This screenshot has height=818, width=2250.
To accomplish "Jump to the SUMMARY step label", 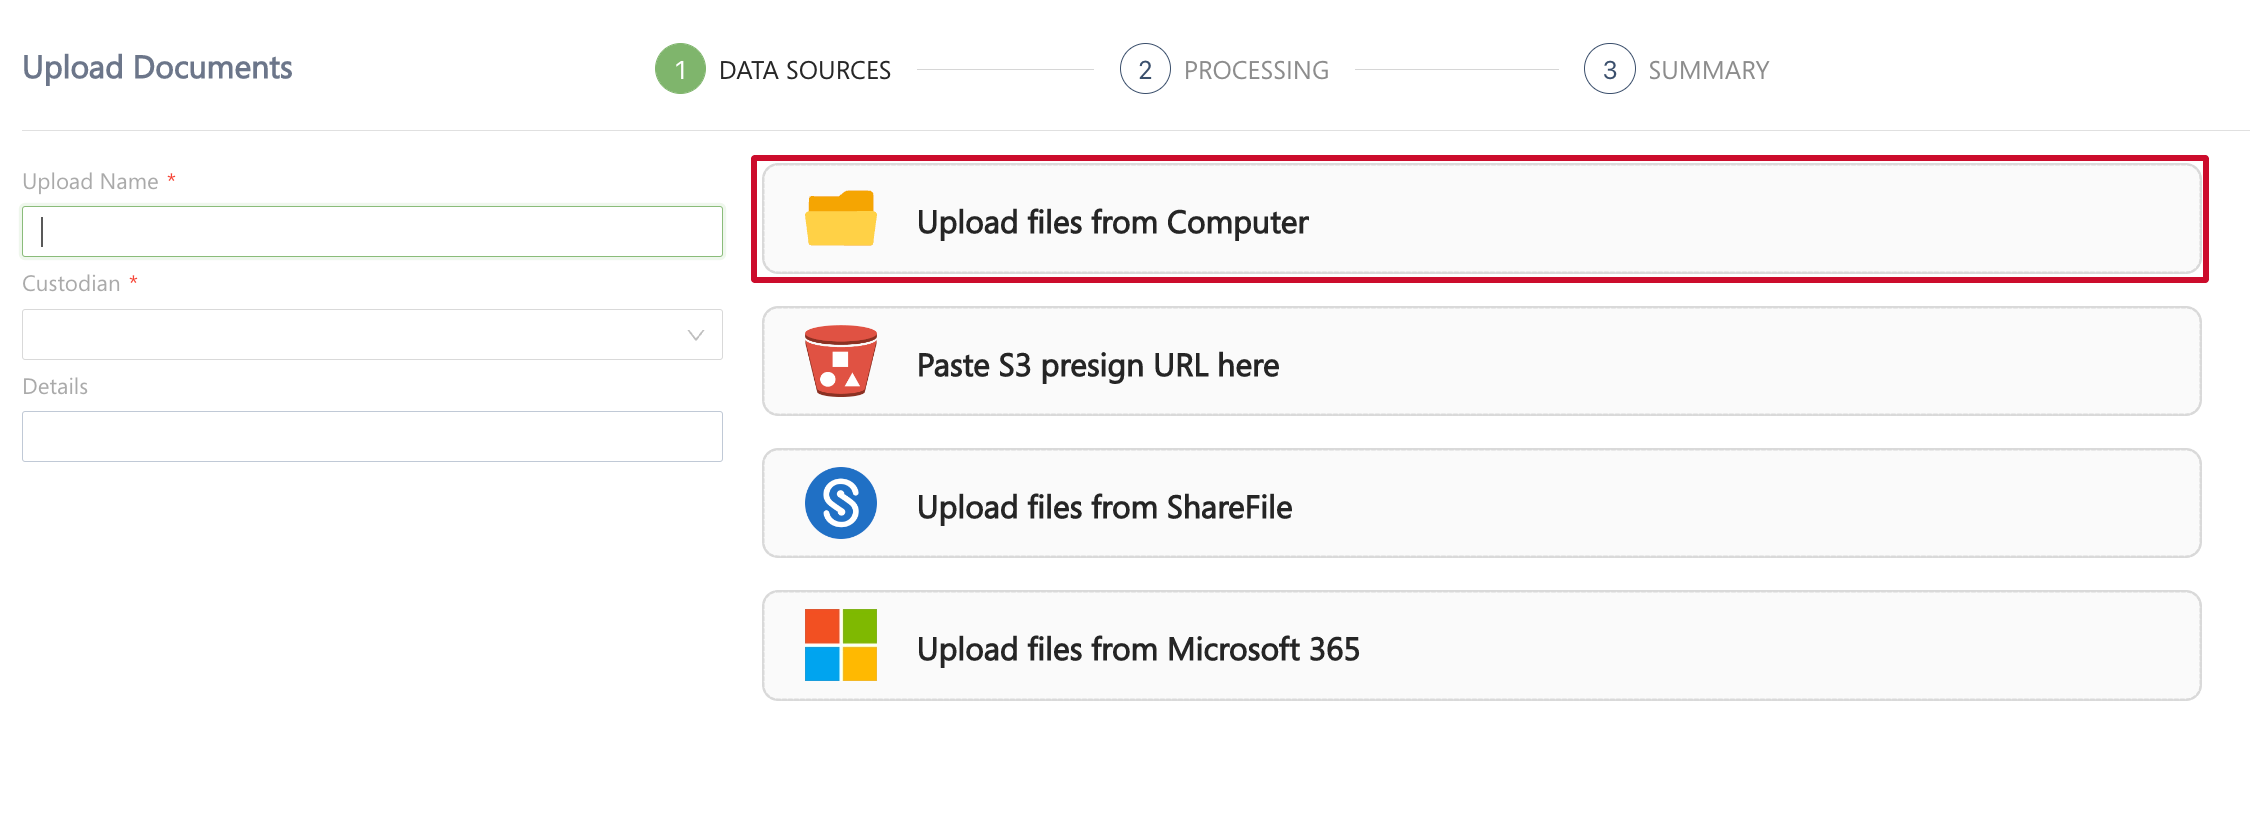I will (x=1708, y=70).
